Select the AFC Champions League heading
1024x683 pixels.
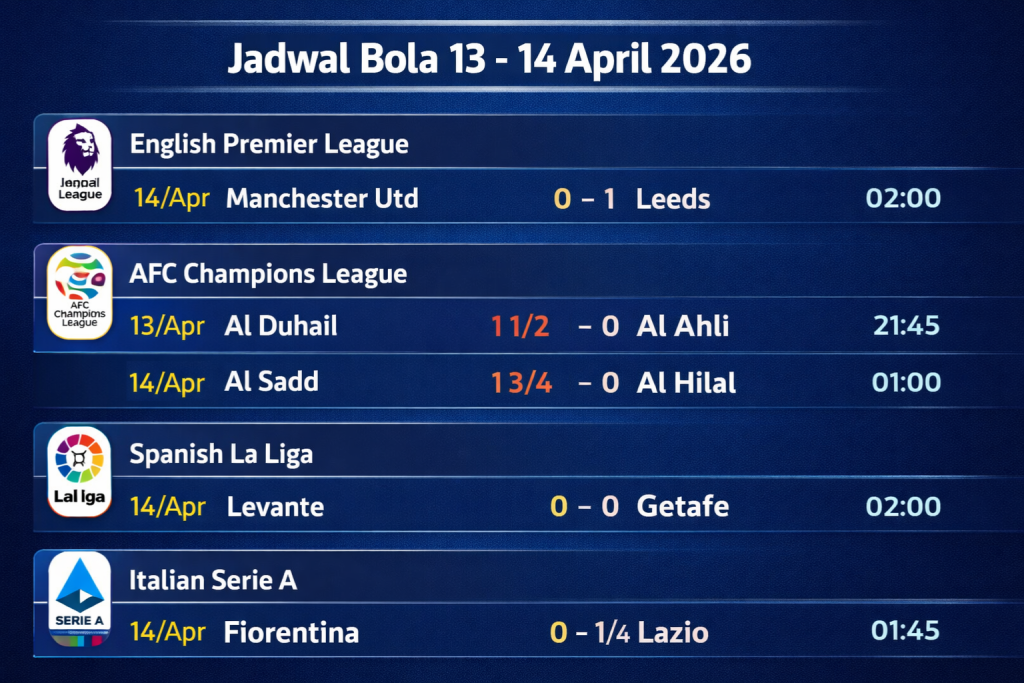(x=268, y=273)
